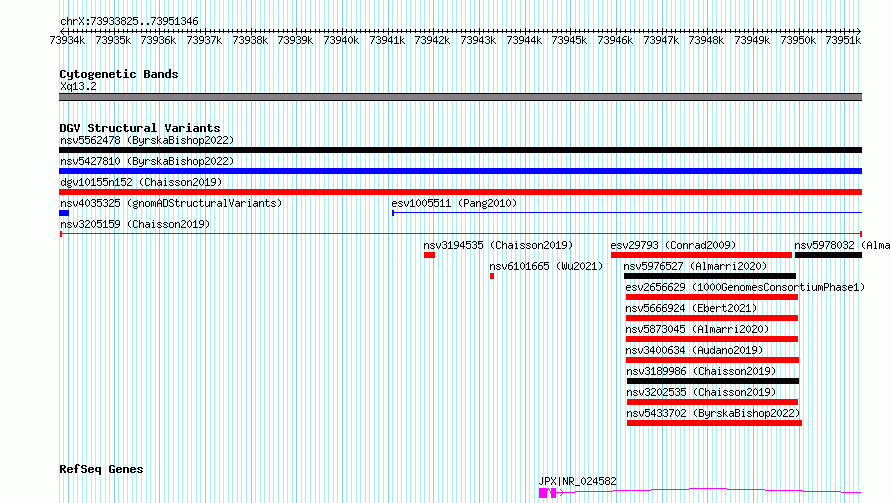
Task: Click the DGV Structural Variants track title
Action: point(140,128)
